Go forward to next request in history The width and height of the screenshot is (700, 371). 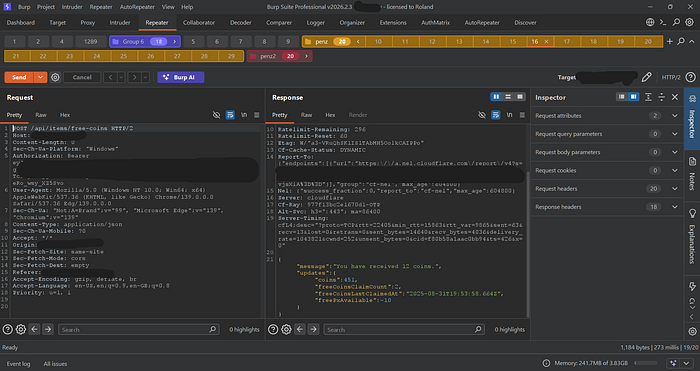[134, 77]
